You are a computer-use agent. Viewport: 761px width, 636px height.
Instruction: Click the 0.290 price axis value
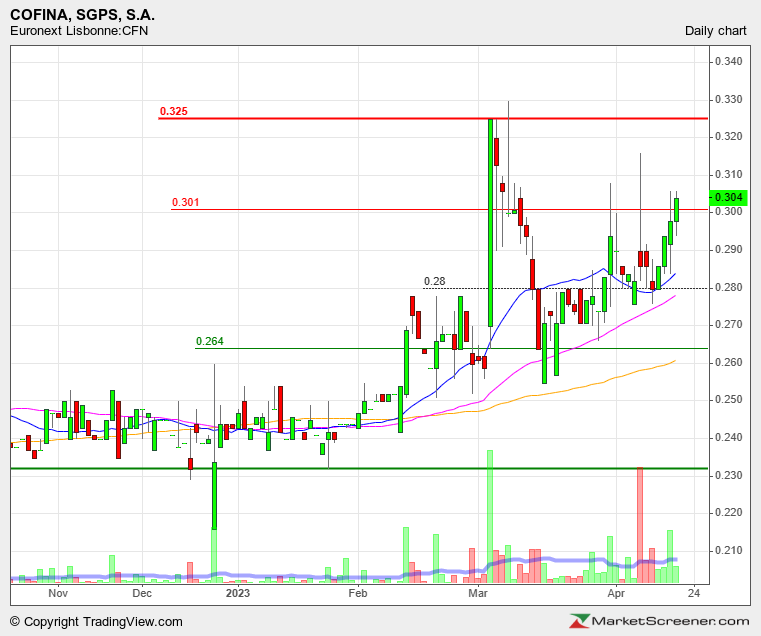(728, 250)
